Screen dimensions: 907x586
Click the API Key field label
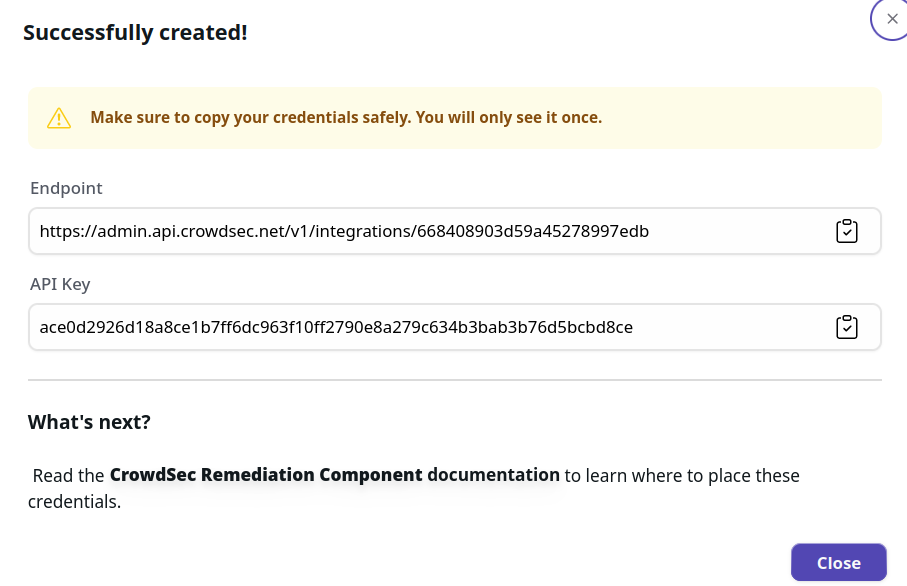tap(60, 284)
